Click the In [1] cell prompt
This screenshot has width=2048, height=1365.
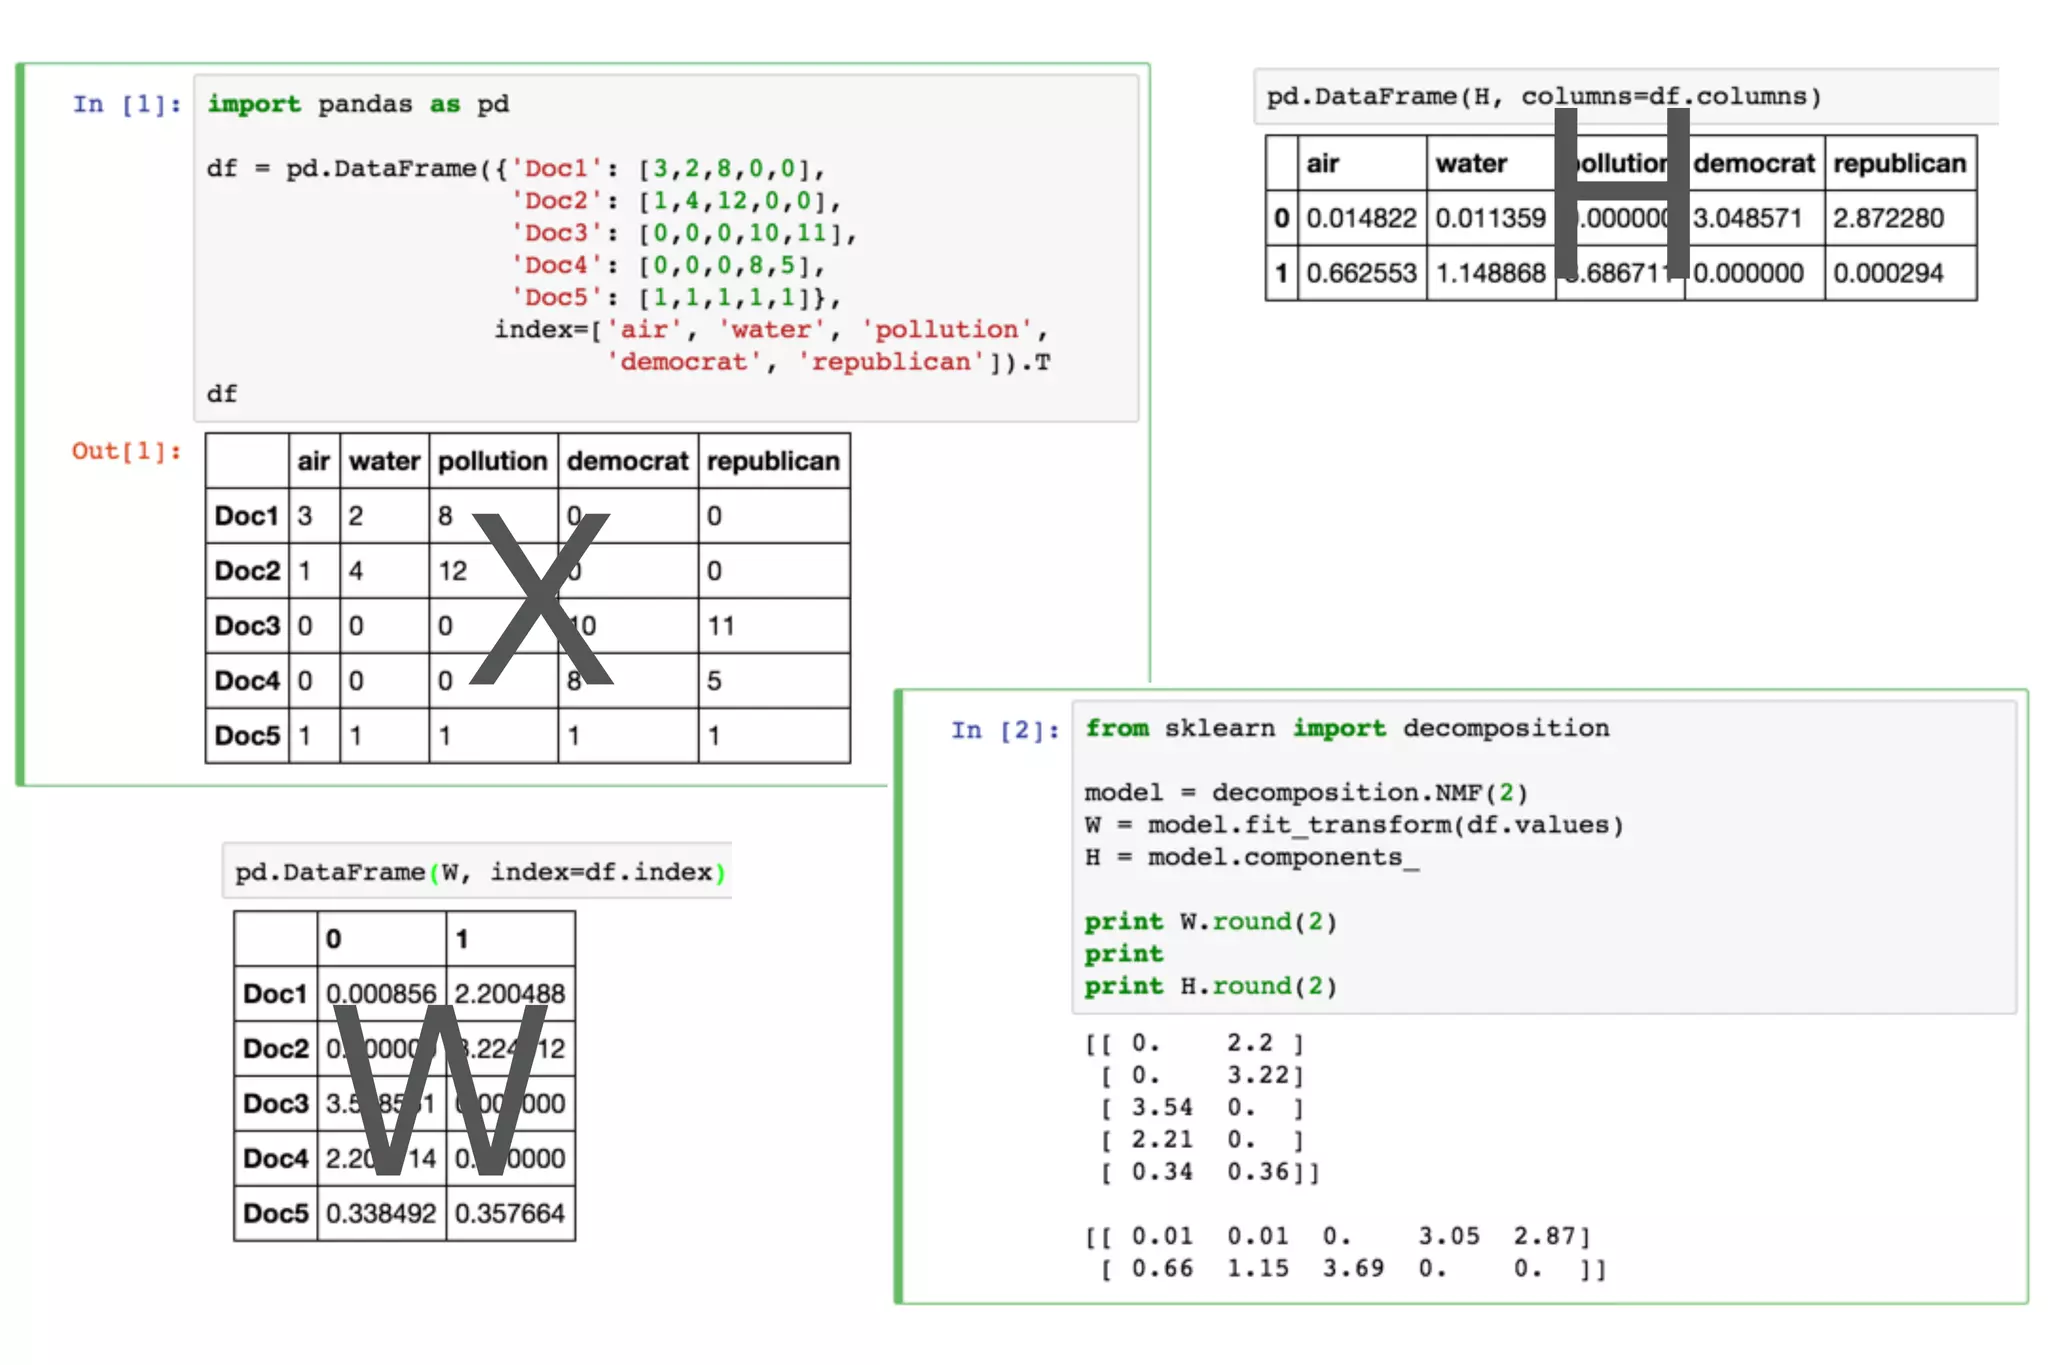(x=126, y=104)
